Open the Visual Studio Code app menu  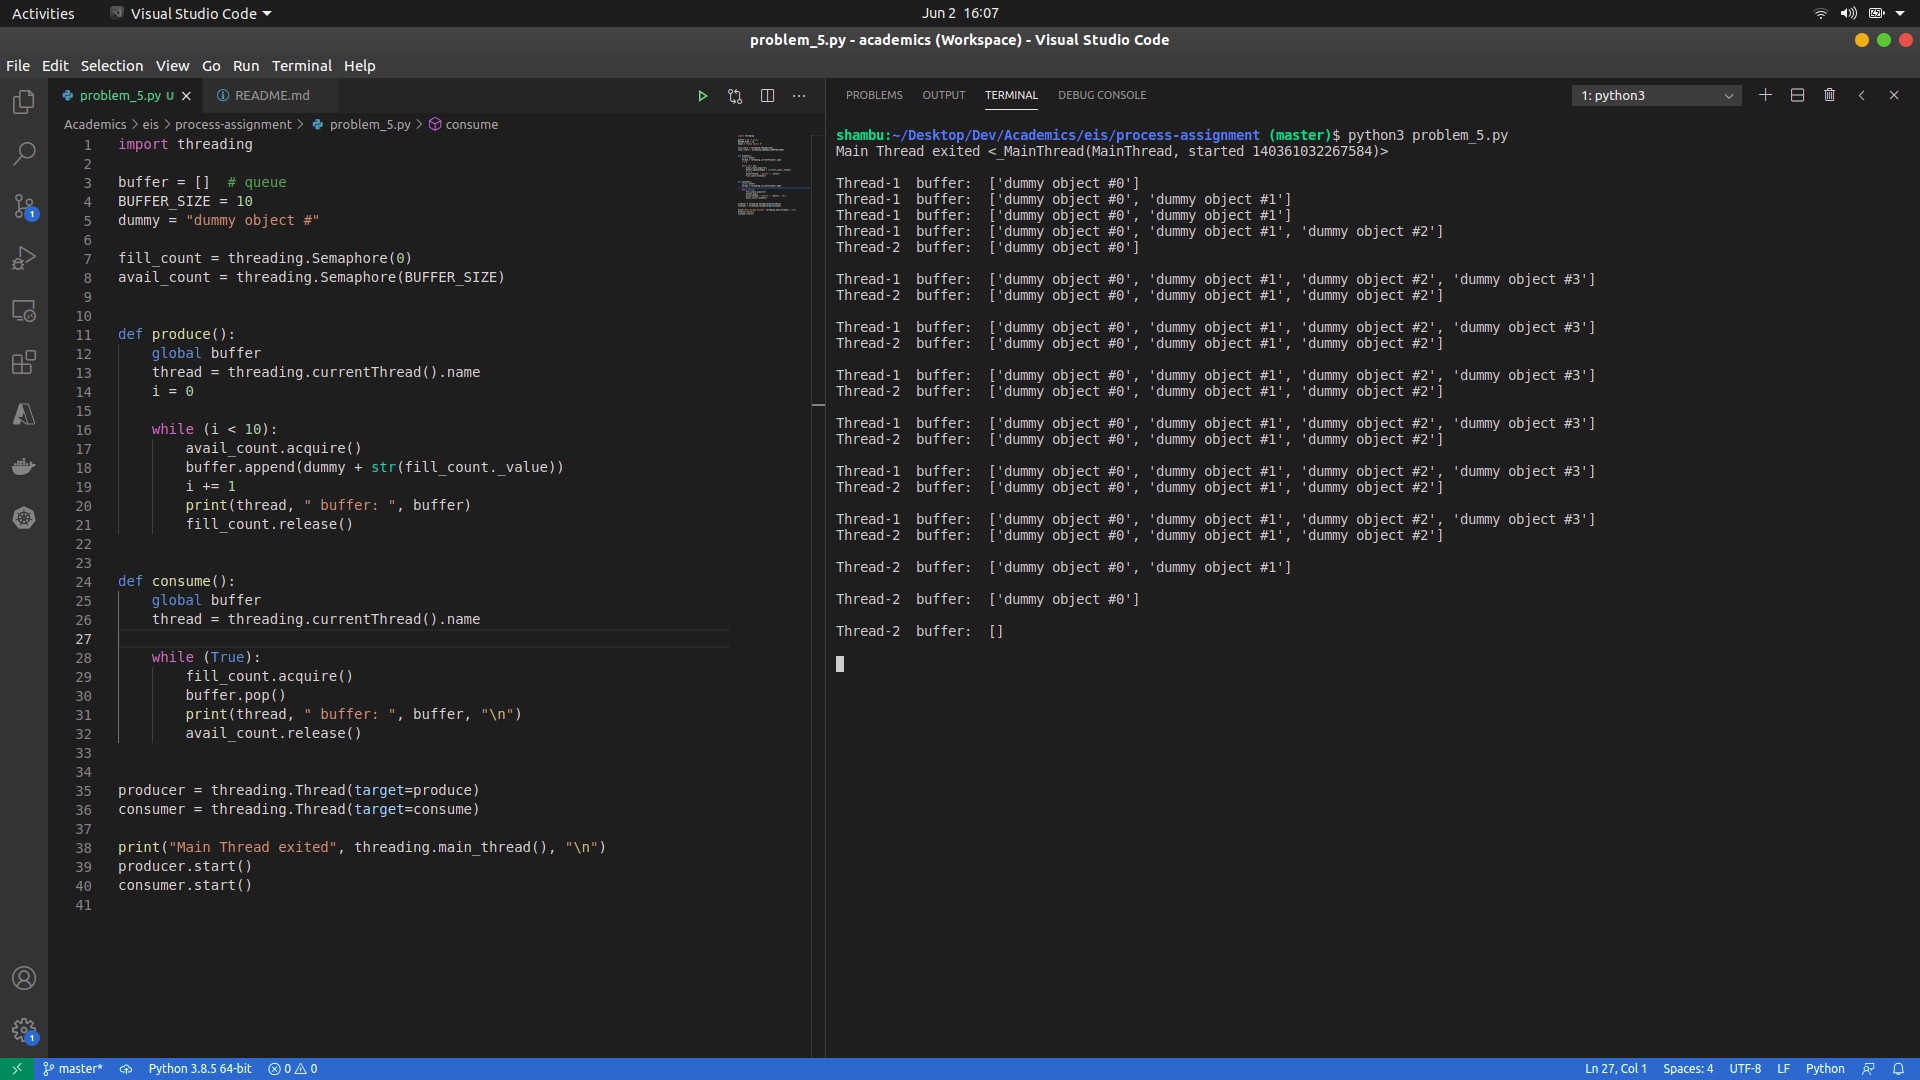(191, 13)
